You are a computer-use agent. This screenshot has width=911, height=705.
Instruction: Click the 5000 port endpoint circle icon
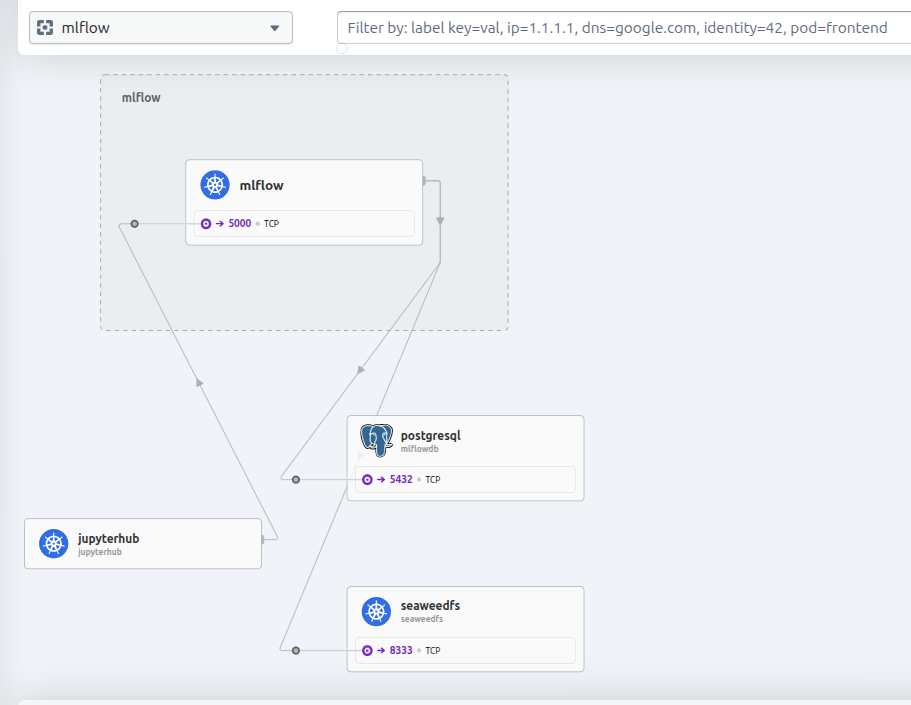[206, 223]
